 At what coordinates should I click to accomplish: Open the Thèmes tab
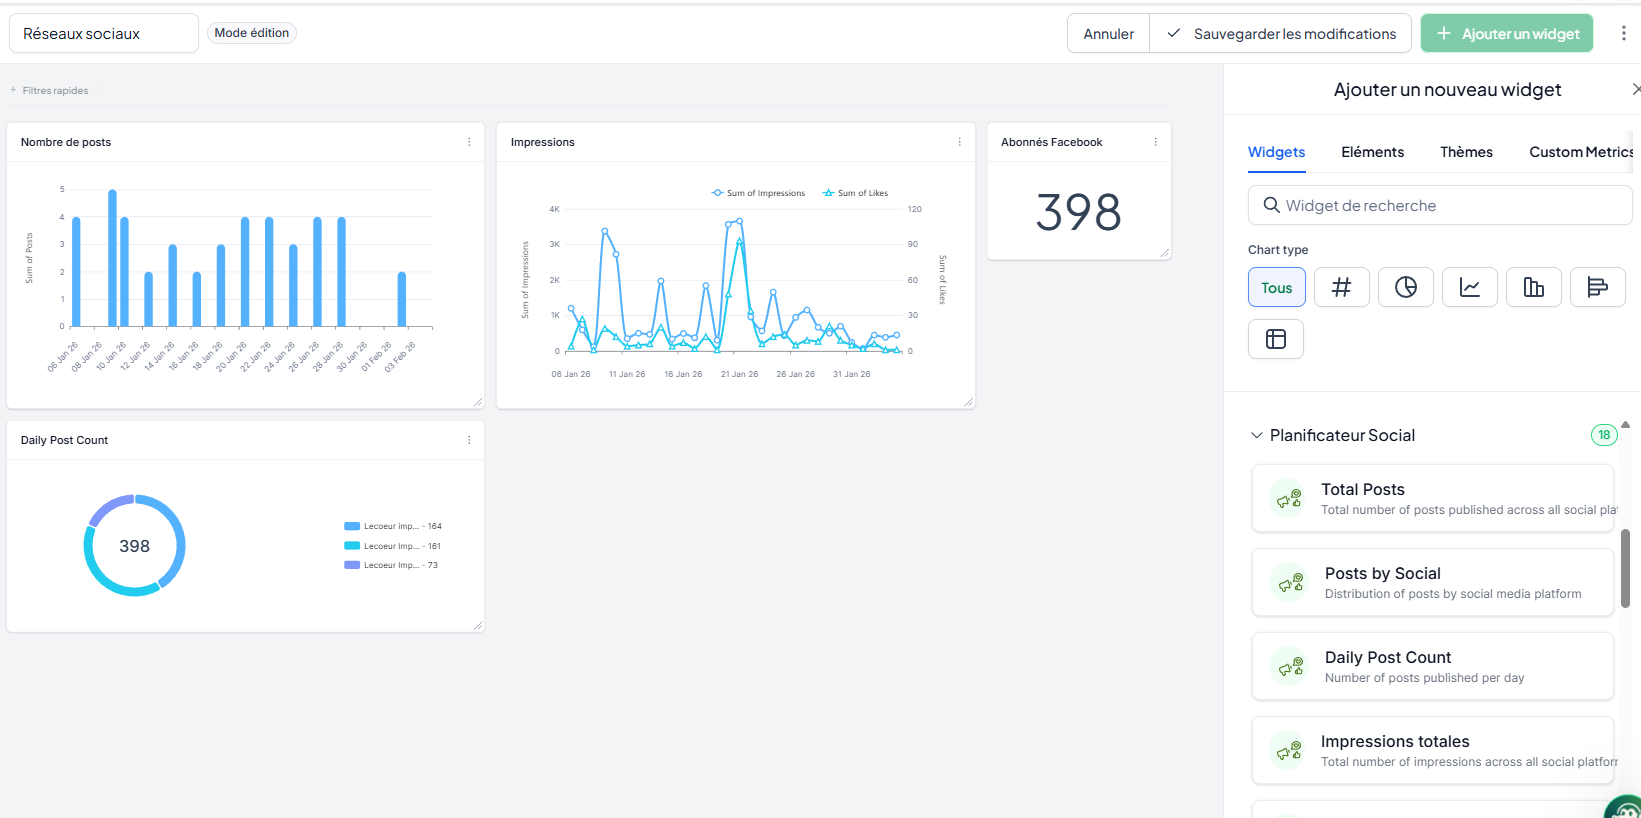(x=1466, y=152)
